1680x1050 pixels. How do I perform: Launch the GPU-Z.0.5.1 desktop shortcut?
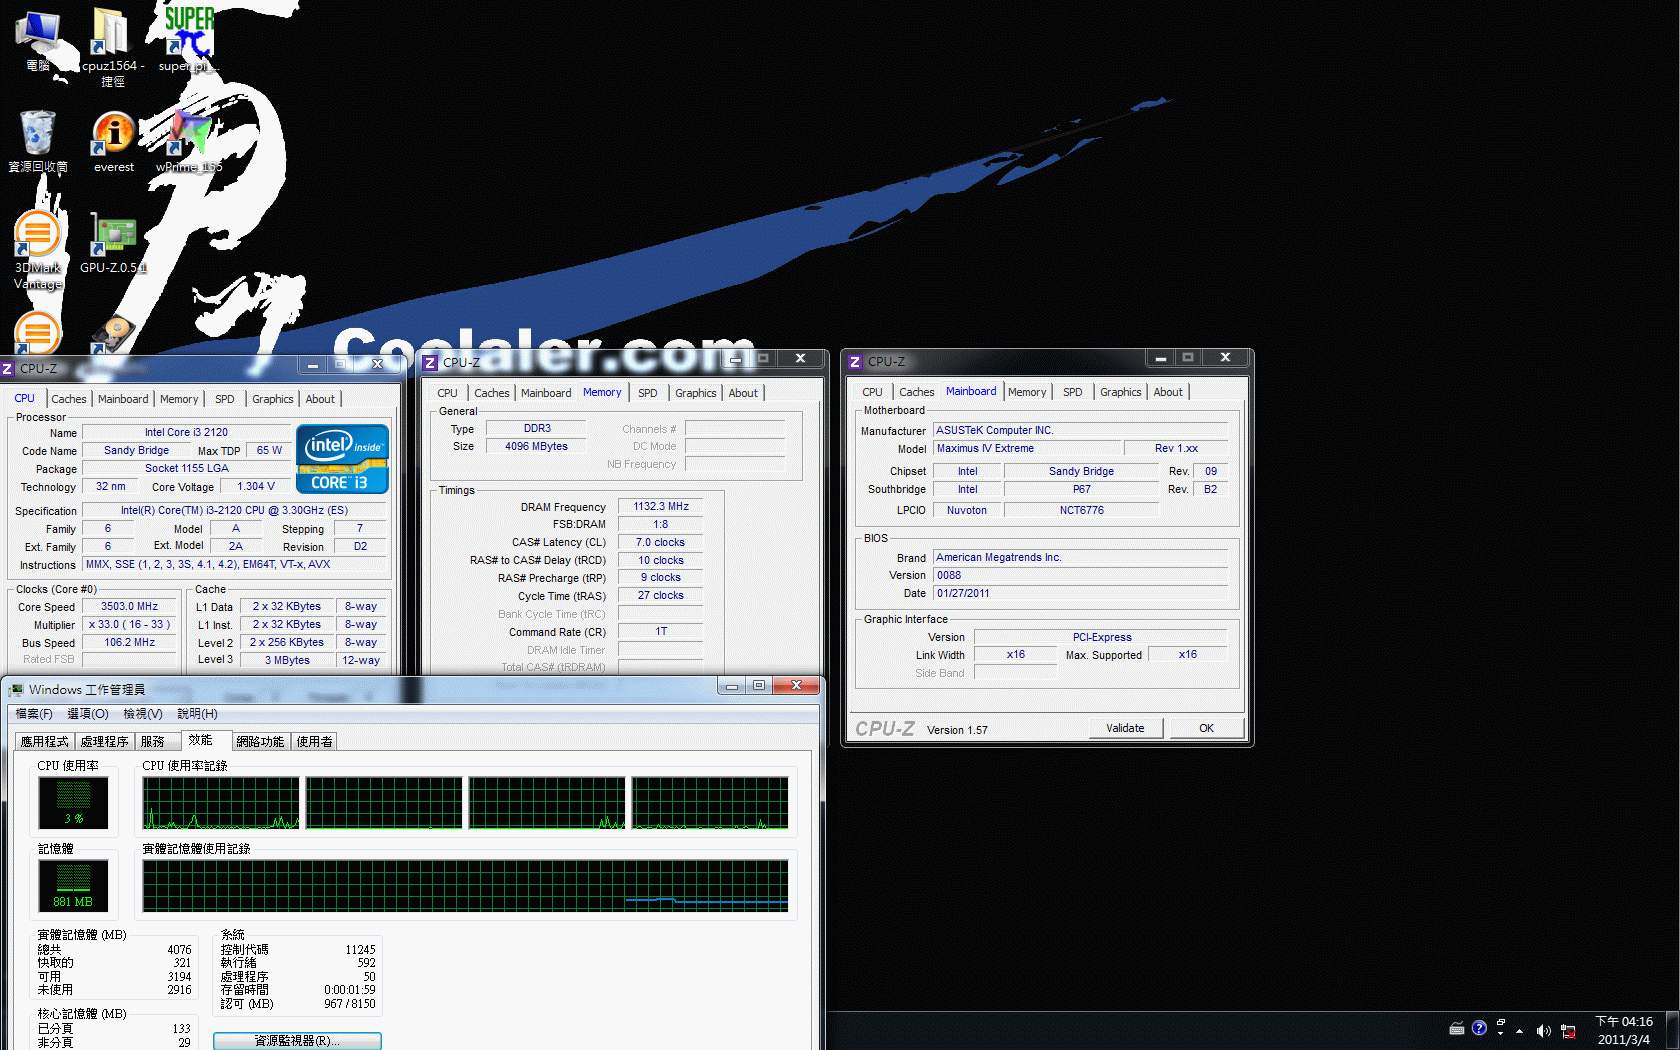tap(113, 243)
